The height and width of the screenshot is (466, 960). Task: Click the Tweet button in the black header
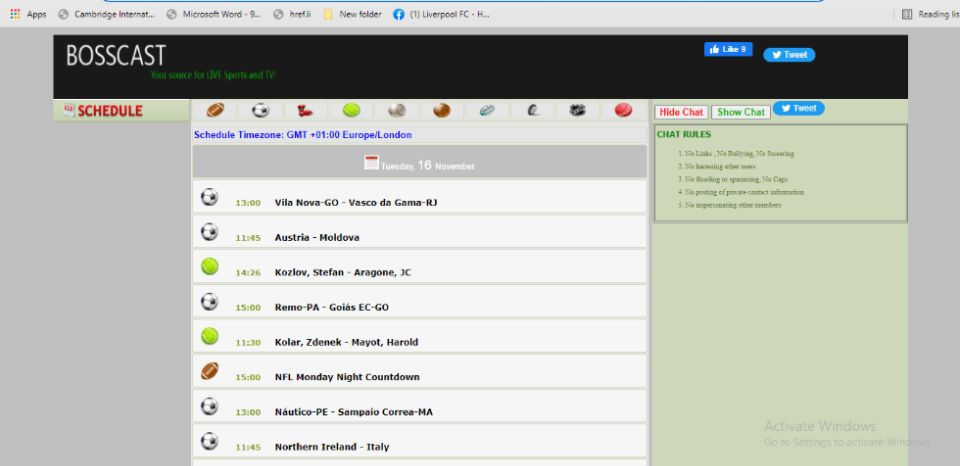tap(789, 54)
